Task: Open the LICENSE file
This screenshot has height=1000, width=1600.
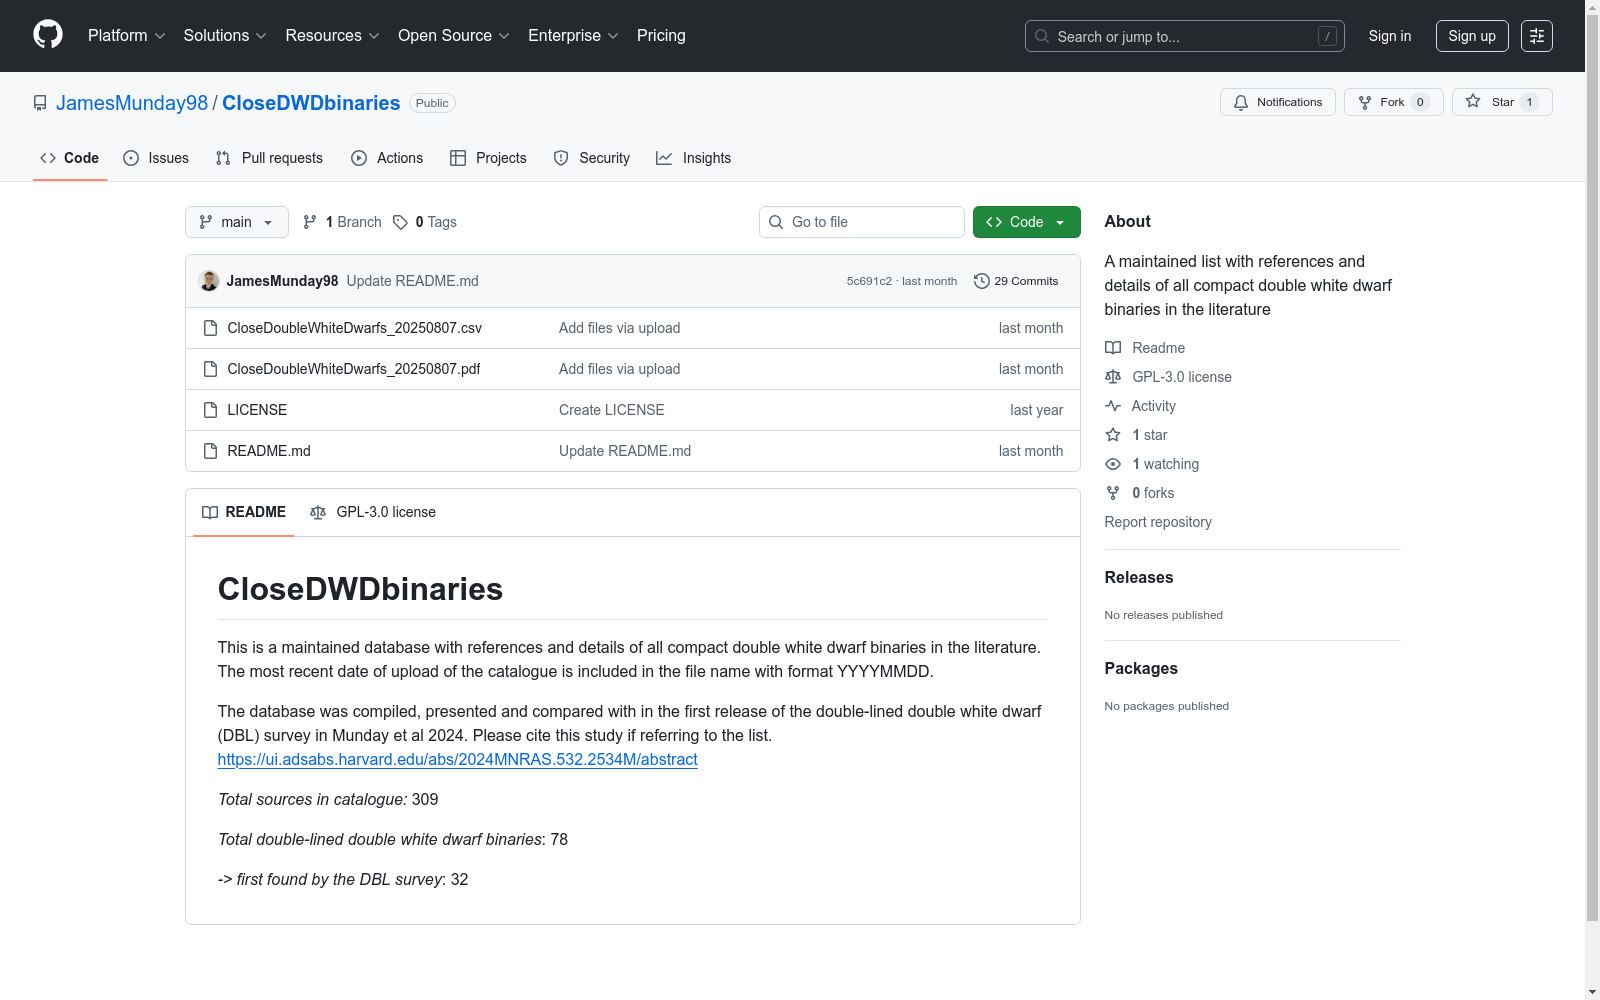Action: [x=257, y=410]
